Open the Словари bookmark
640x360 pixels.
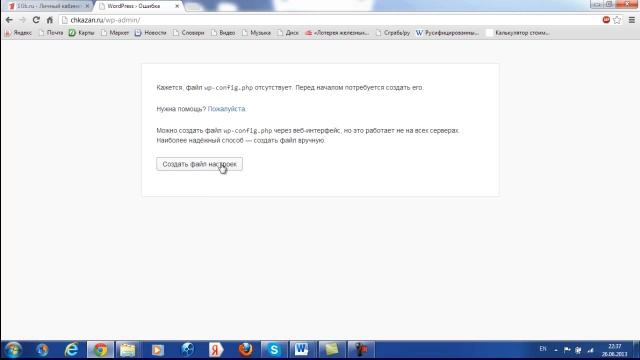click(x=189, y=33)
